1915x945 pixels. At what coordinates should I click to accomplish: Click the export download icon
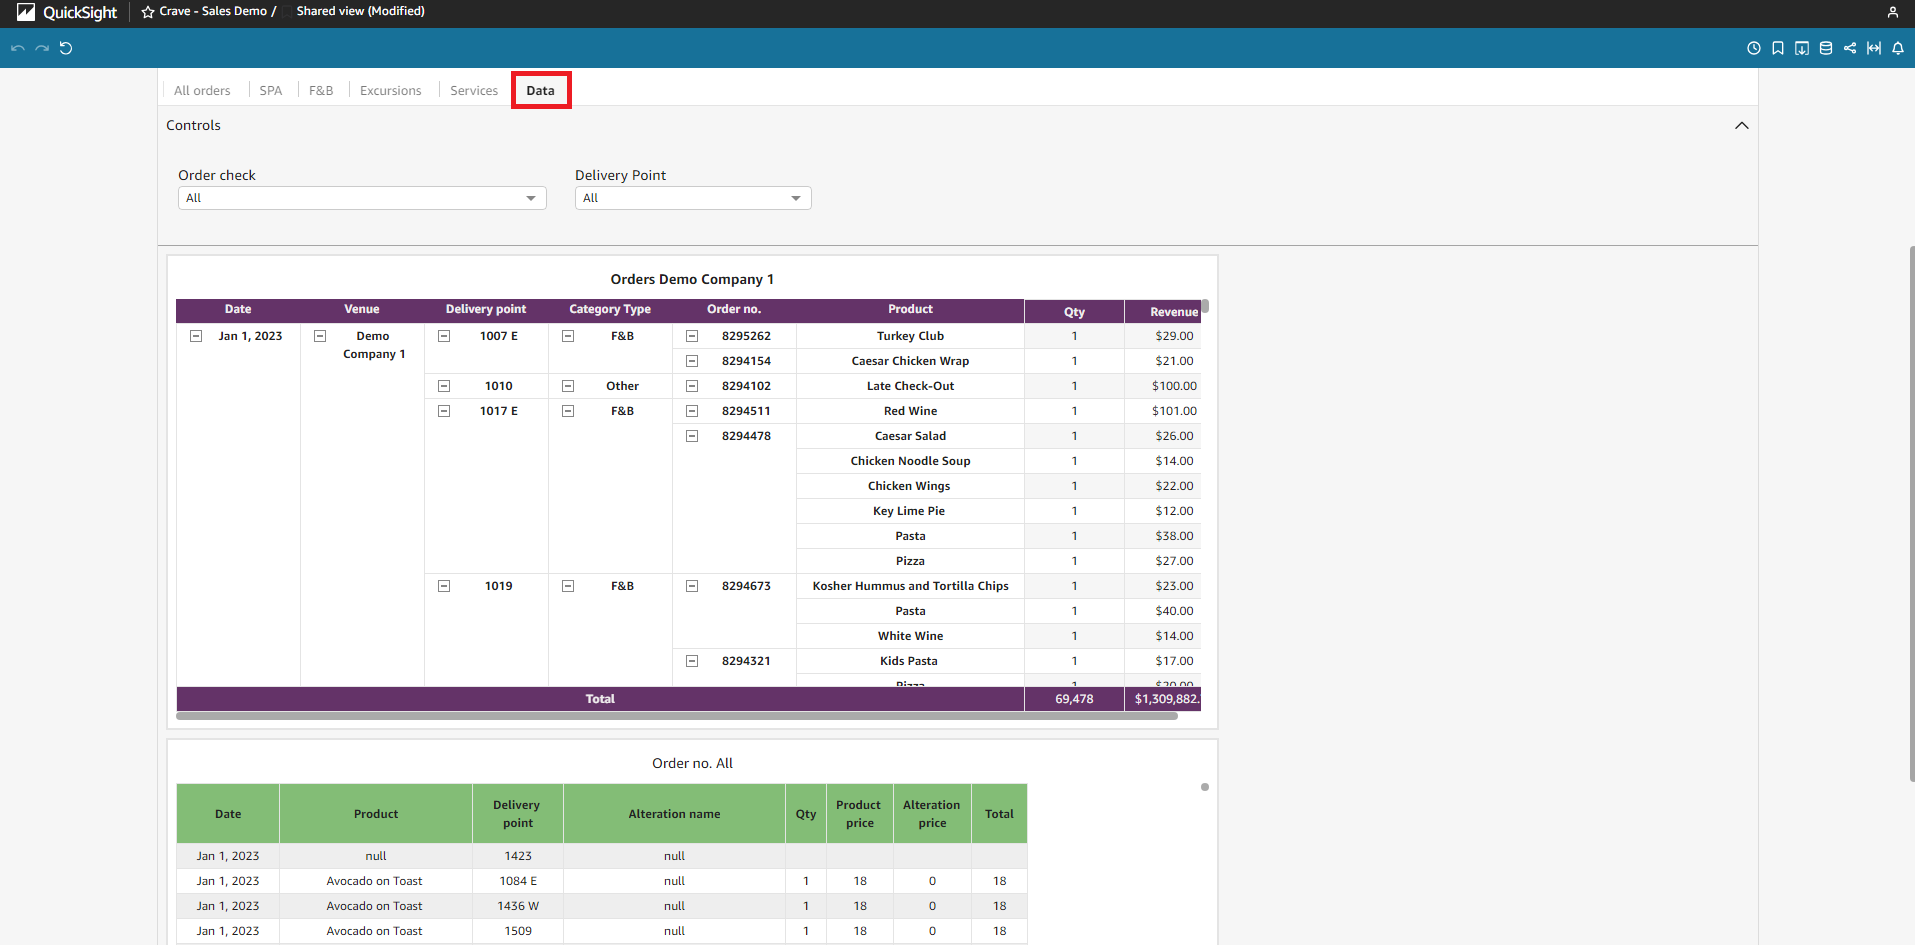(1802, 48)
